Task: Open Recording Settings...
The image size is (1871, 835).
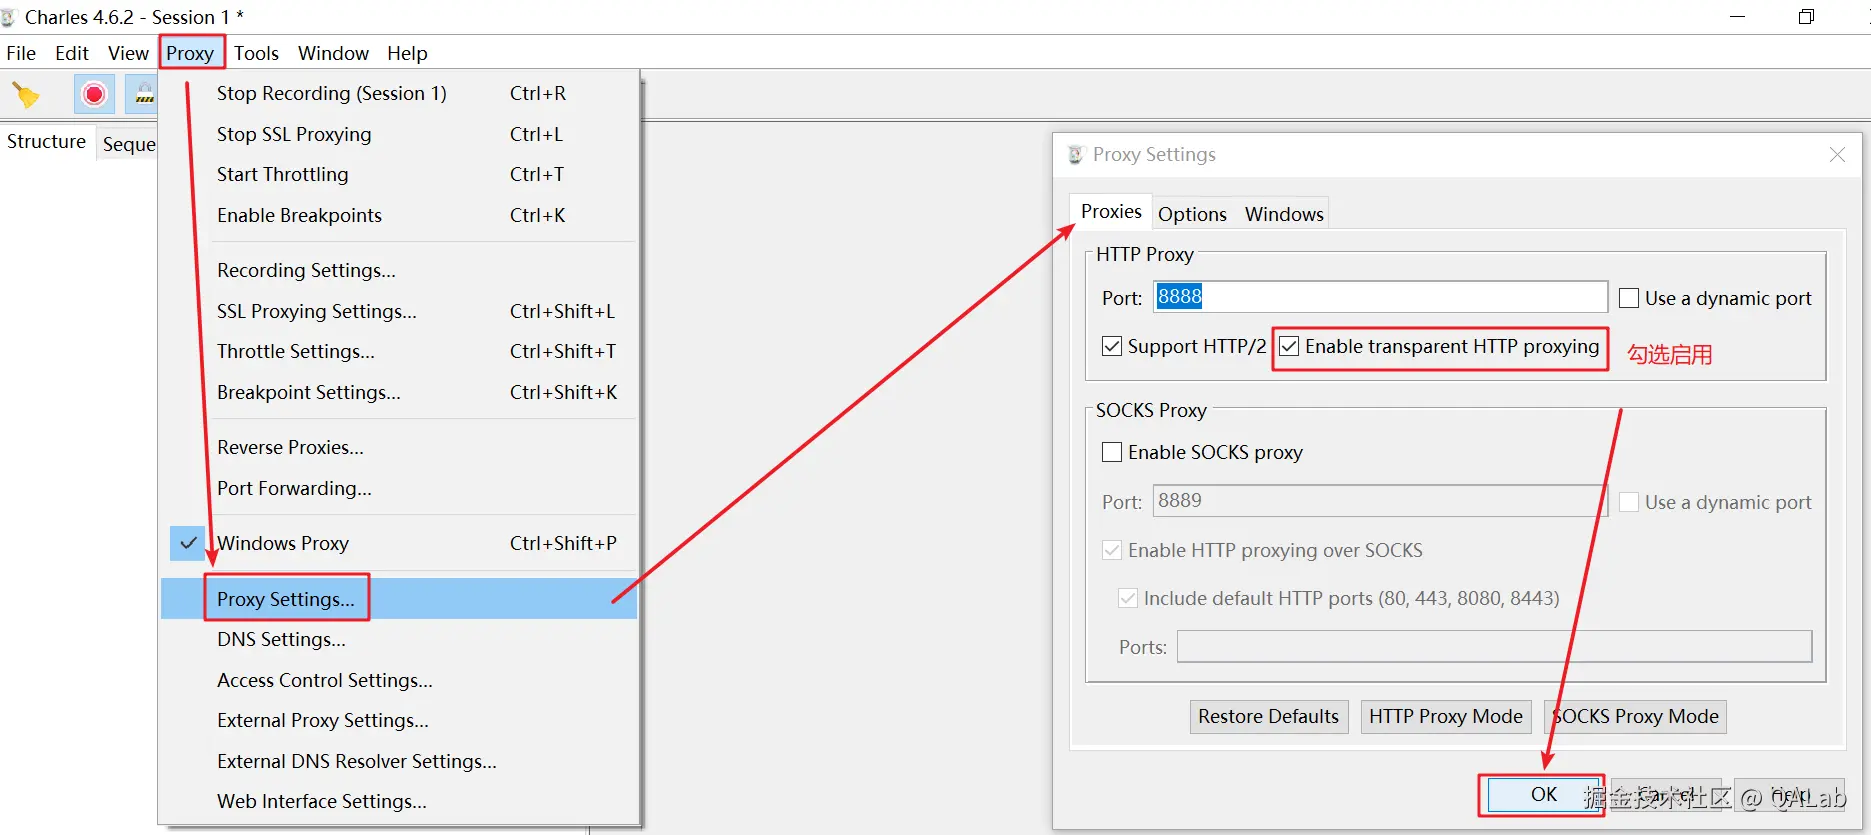Action: [x=399, y=270]
